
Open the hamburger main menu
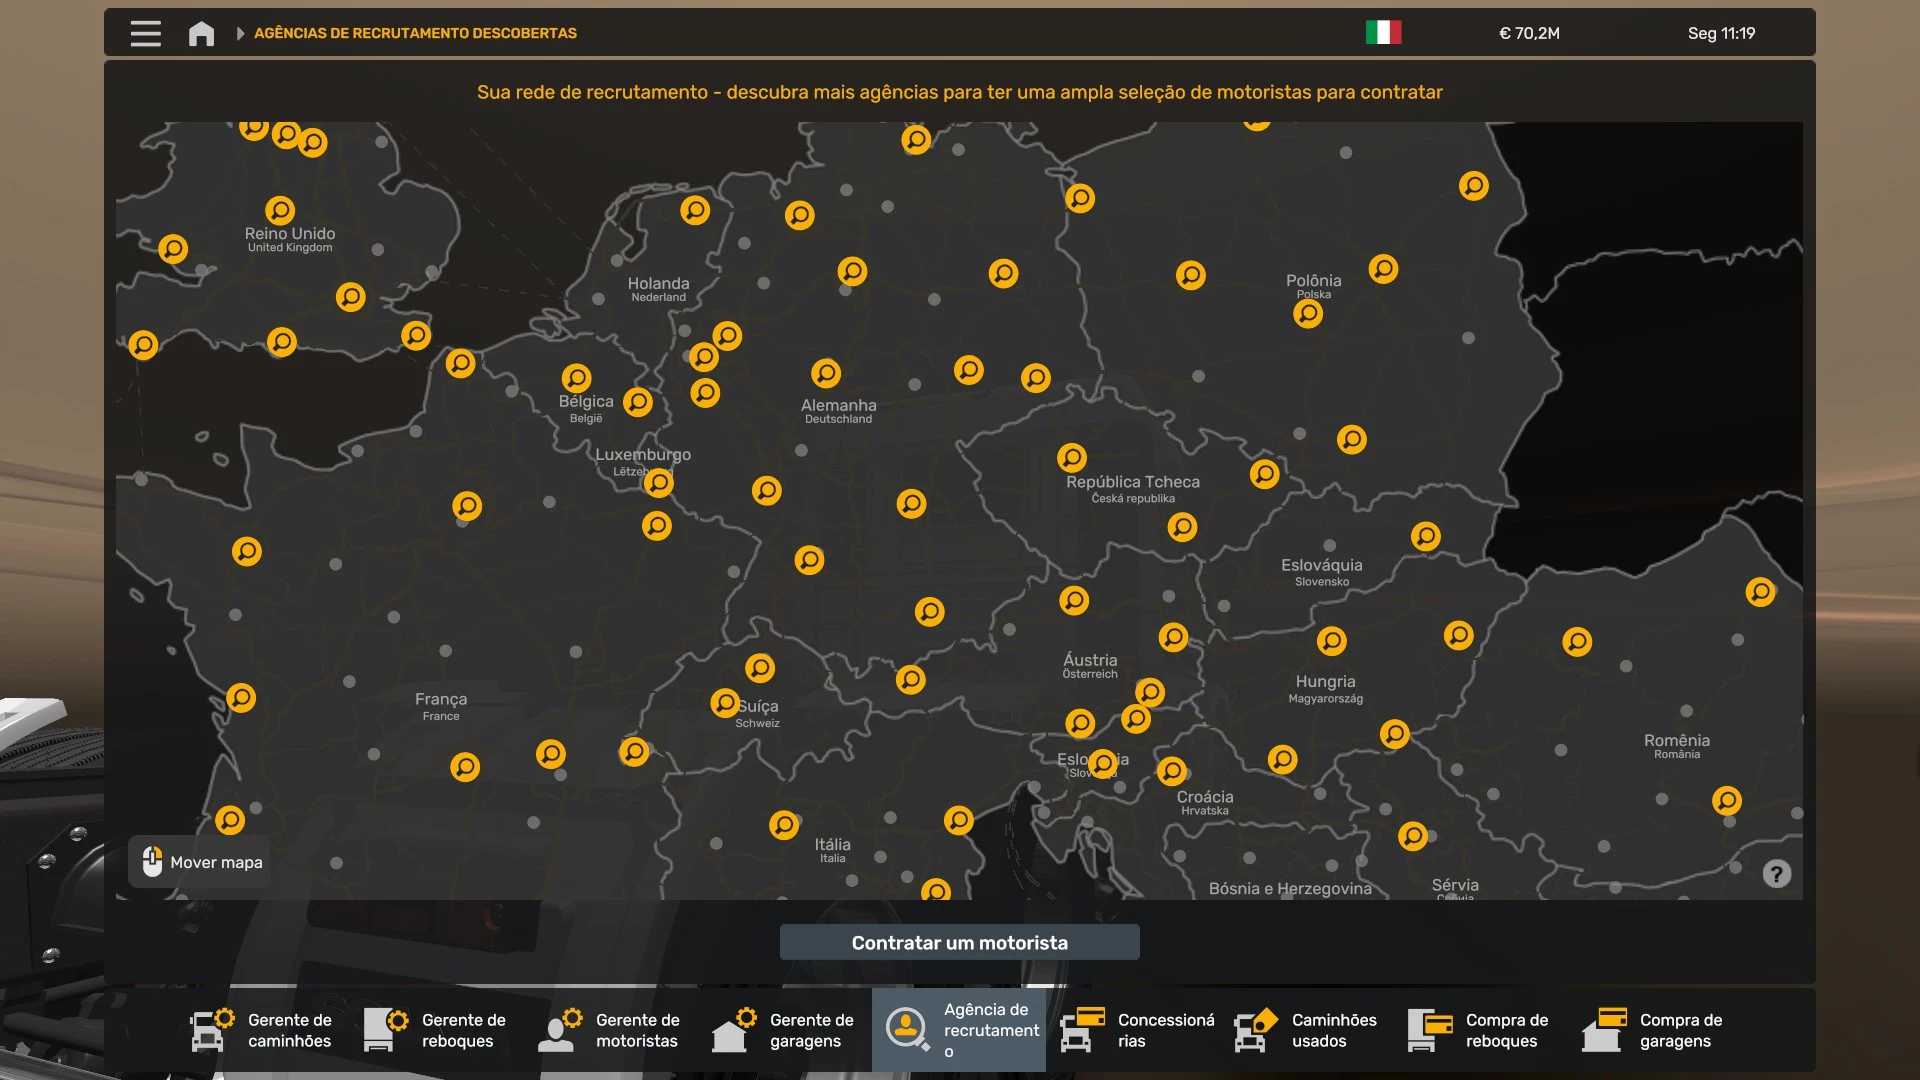coord(146,33)
